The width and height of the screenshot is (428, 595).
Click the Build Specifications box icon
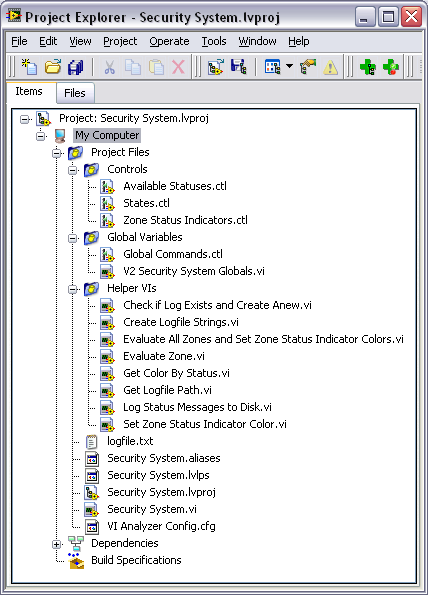click(x=76, y=561)
